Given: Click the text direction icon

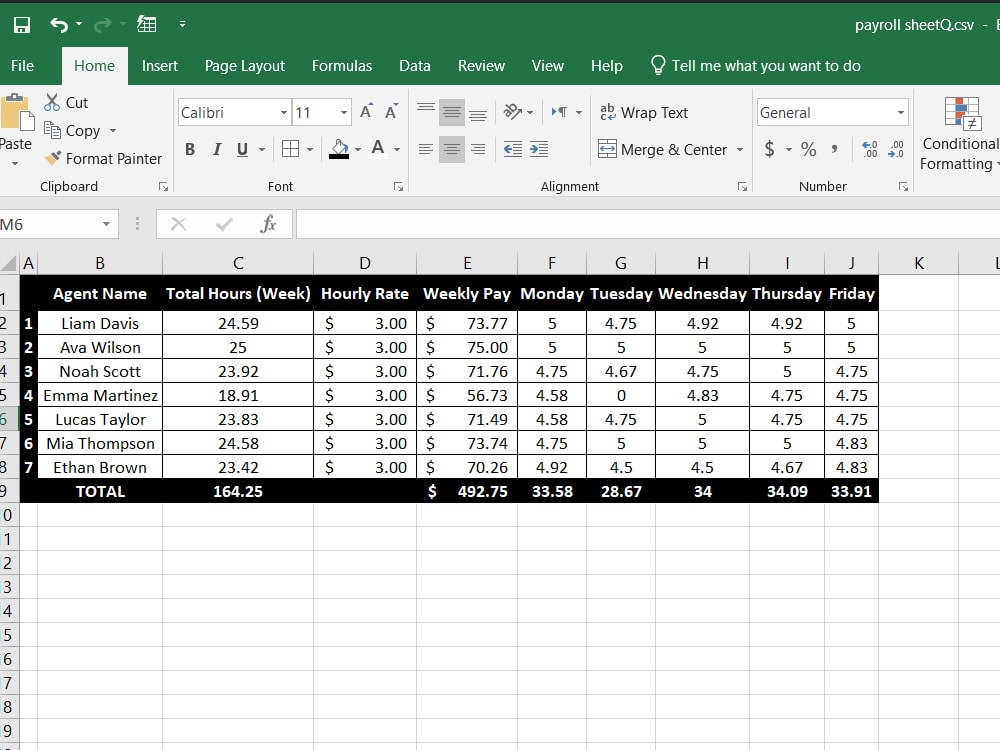Looking at the screenshot, I should pos(559,112).
